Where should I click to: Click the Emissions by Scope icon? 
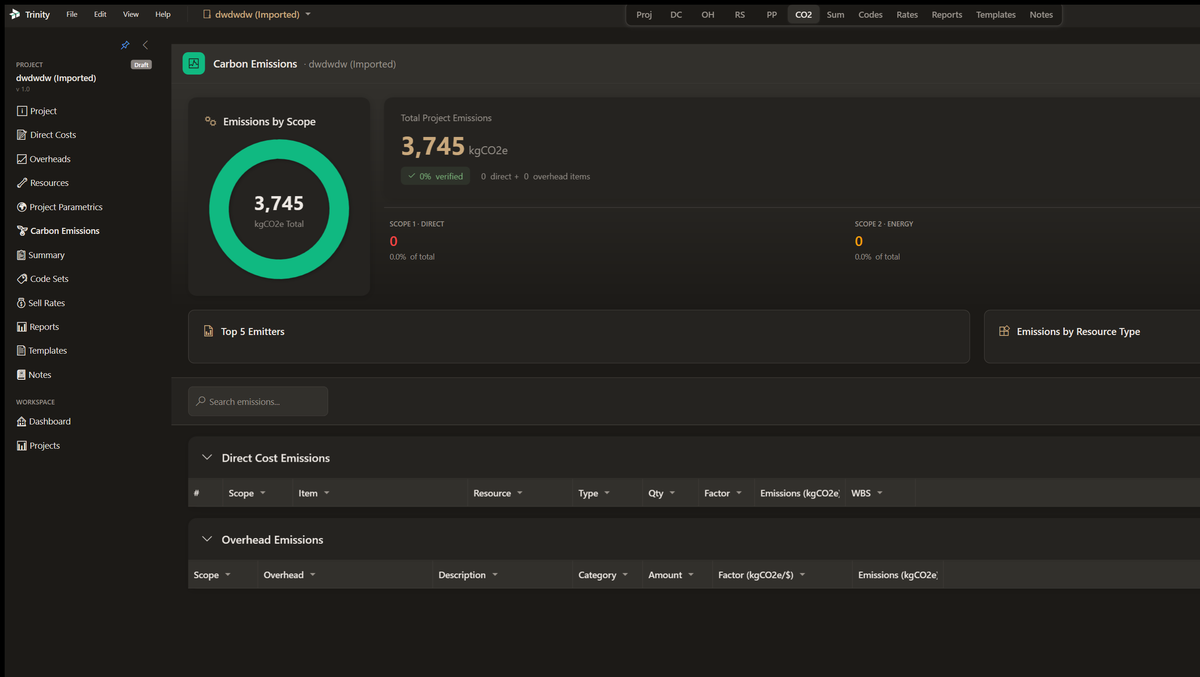[210, 121]
